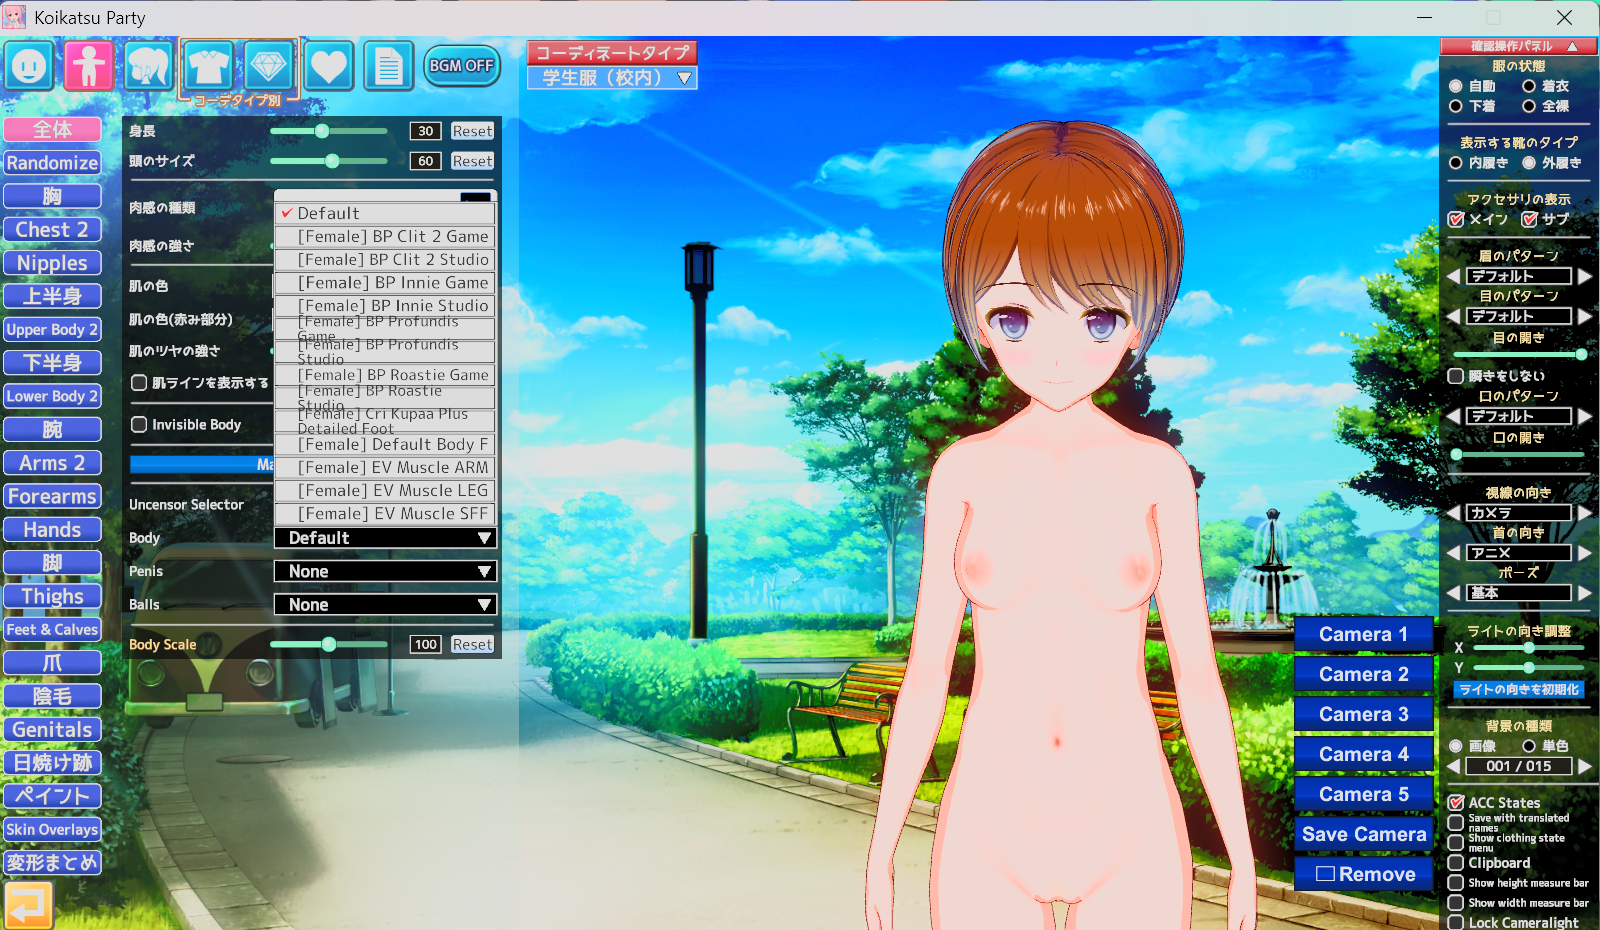This screenshot has height=930, width=1600.
Task: Click the 身長 height slider
Action: pos(328,131)
